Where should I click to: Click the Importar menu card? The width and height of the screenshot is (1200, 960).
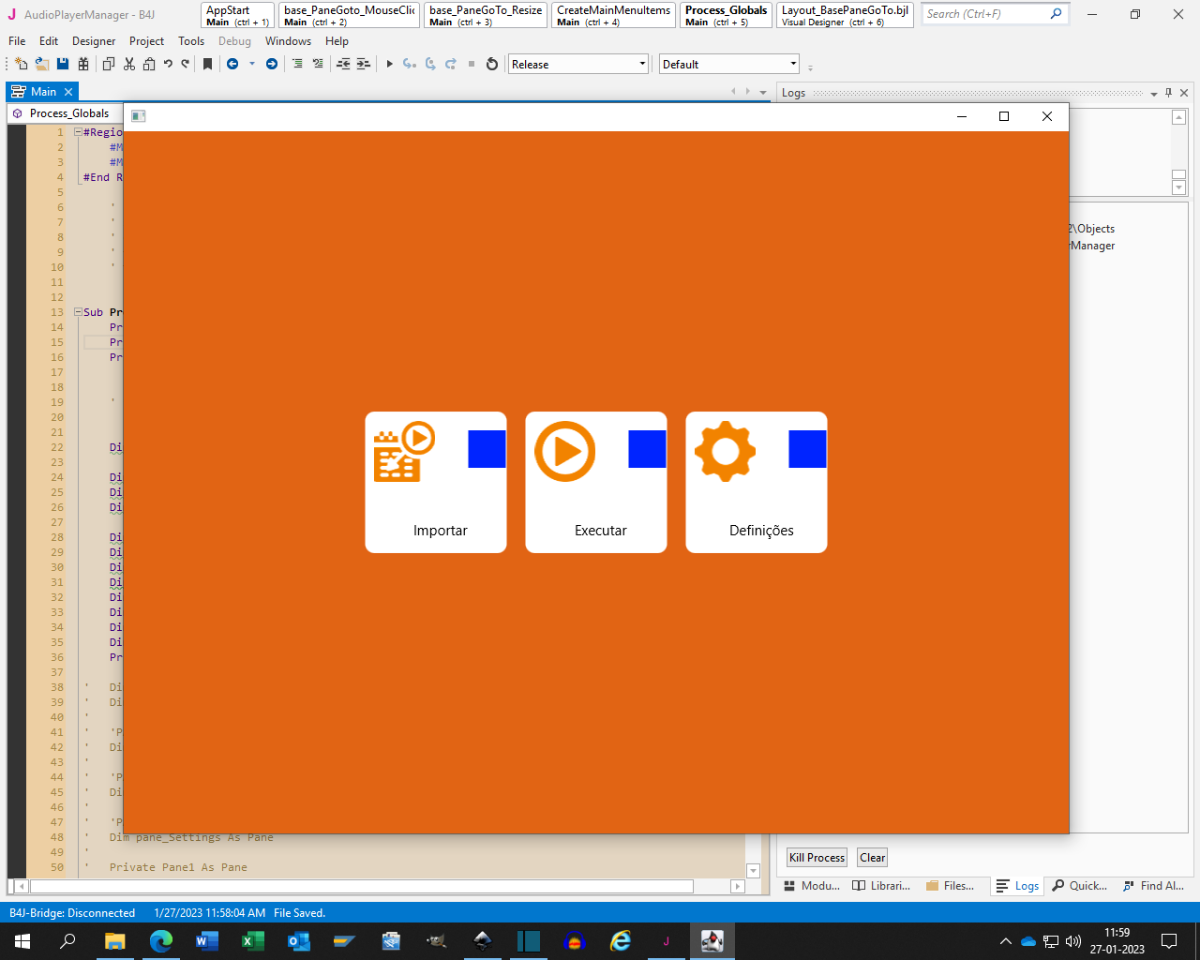pos(436,482)
